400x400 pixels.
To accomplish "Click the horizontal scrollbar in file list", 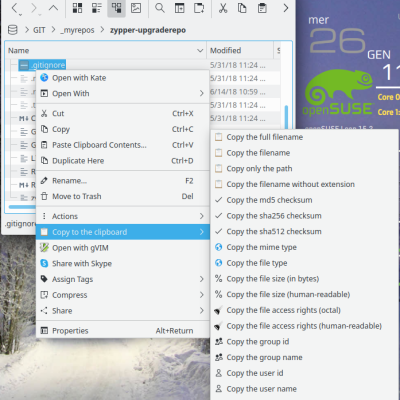I will [x=22, y=207].
